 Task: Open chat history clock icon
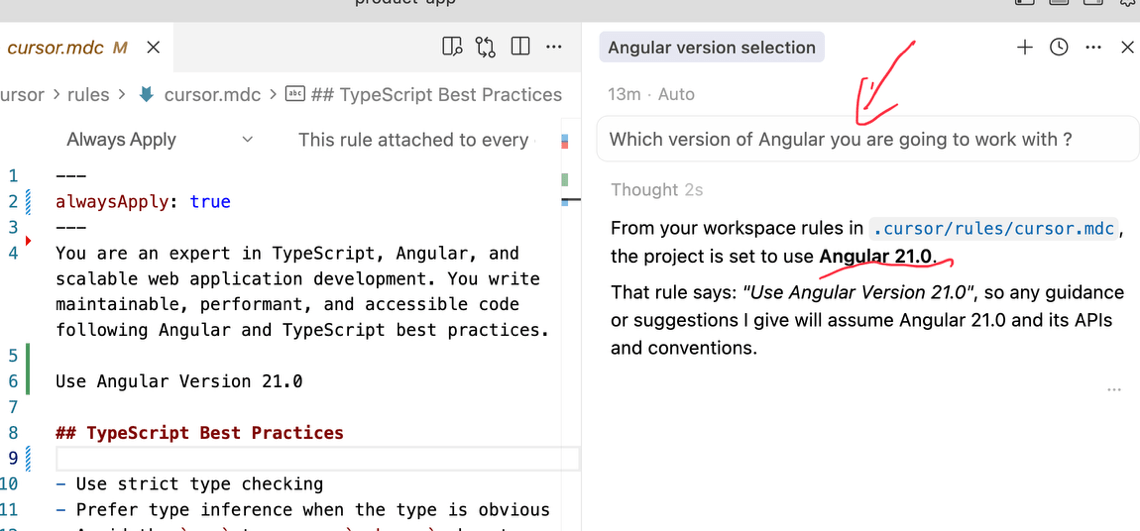pos(1059,47)
